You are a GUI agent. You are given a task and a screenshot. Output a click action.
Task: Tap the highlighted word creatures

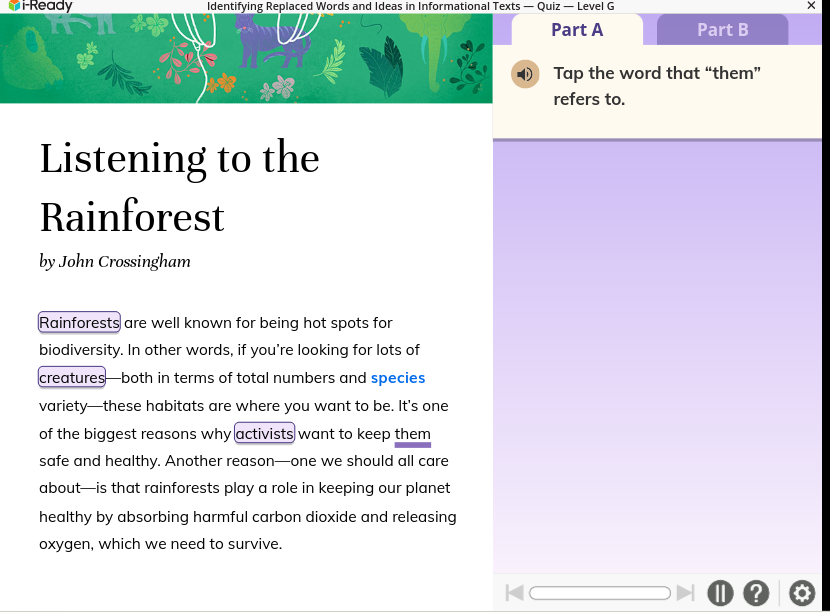(72, 377)
